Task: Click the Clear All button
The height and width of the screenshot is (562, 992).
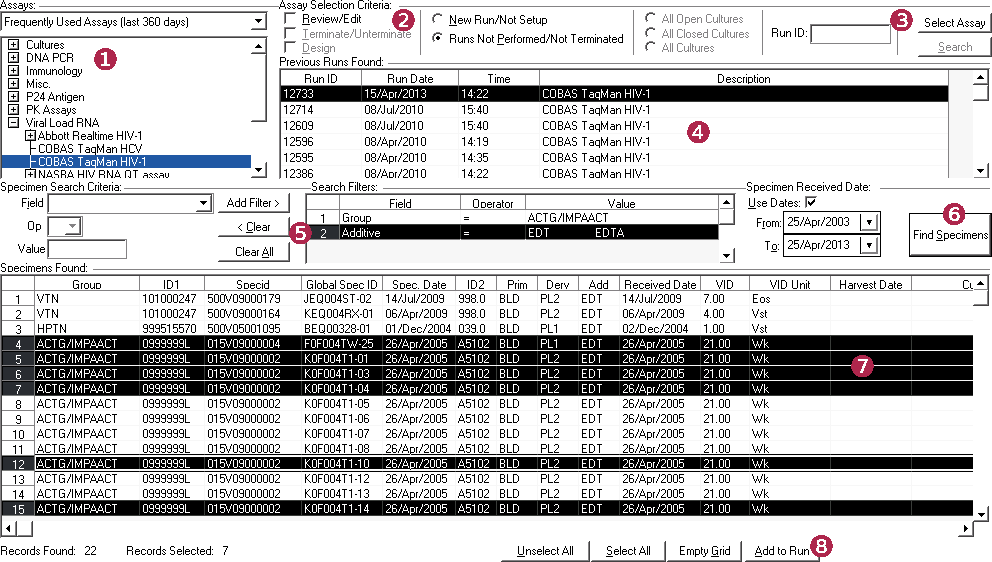Action: coord(253,252)
